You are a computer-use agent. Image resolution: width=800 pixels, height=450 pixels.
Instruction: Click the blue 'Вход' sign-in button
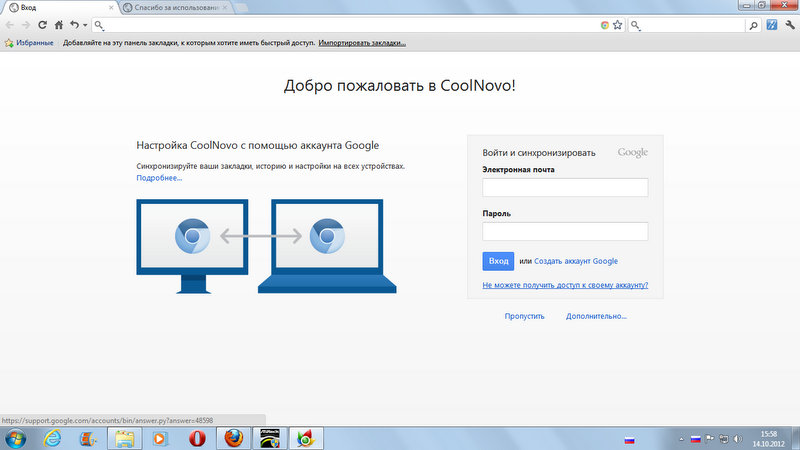(498, 261)
